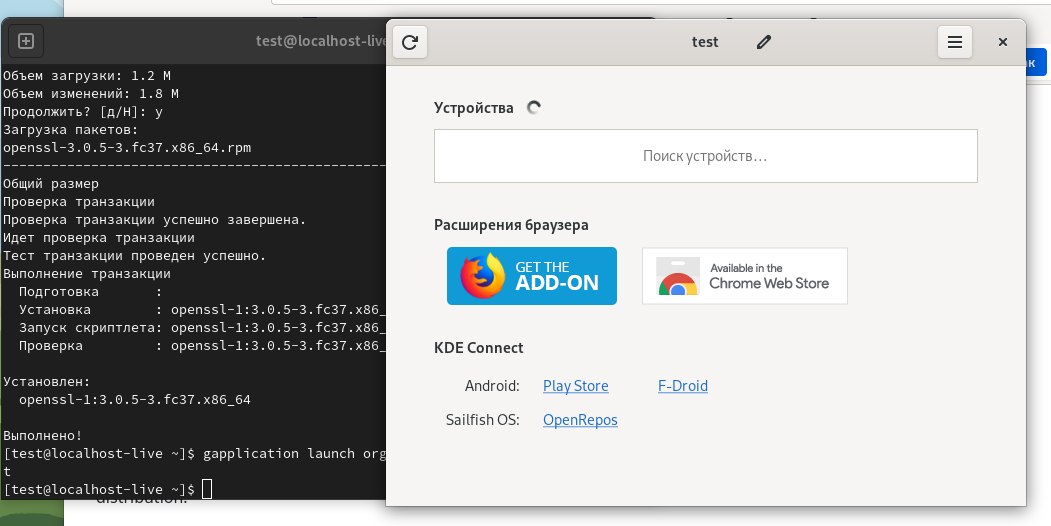Image resolution: width=1051 pixels, height=526 pixels.
Task: Focus the terminal command prompt cursor
Action: coord(207,488)
